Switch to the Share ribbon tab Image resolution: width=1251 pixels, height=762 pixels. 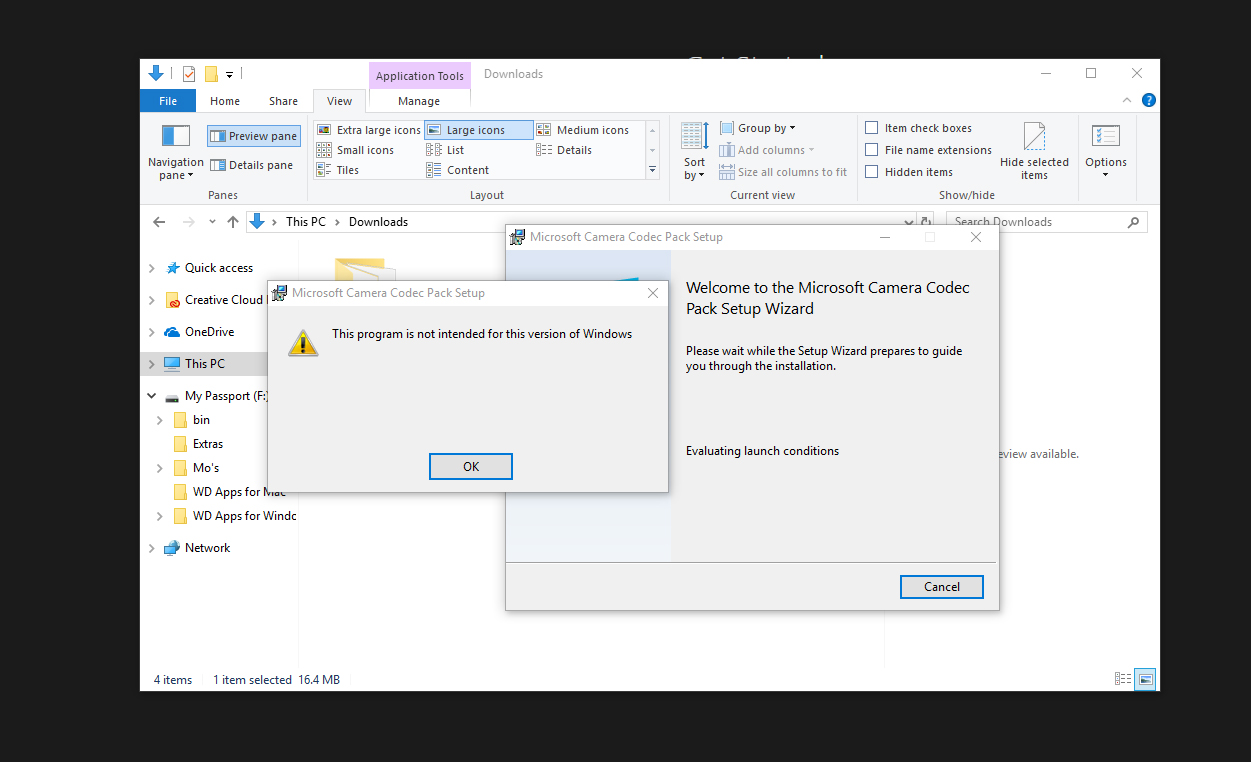[283, 101]
